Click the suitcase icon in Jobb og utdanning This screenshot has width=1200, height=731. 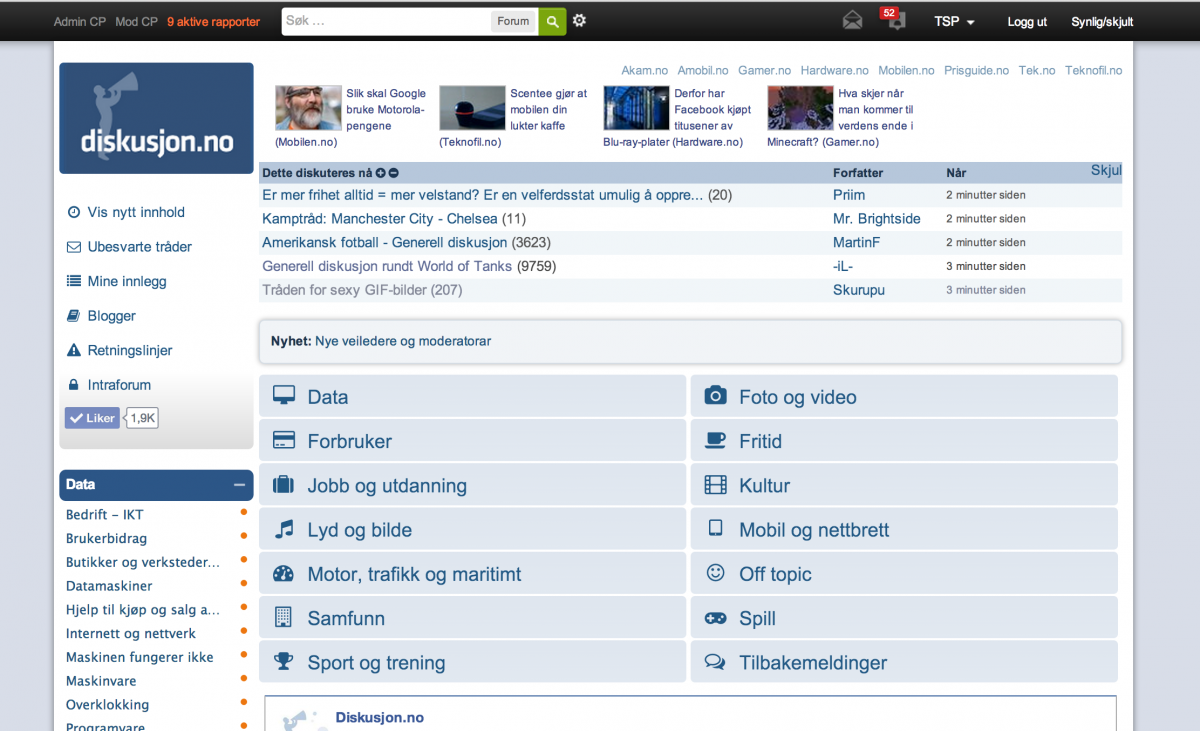[x=284, y=485]
